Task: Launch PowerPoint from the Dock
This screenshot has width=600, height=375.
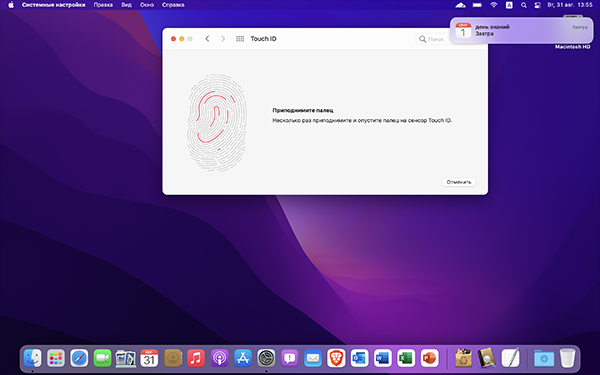Action: pos(429,359)
